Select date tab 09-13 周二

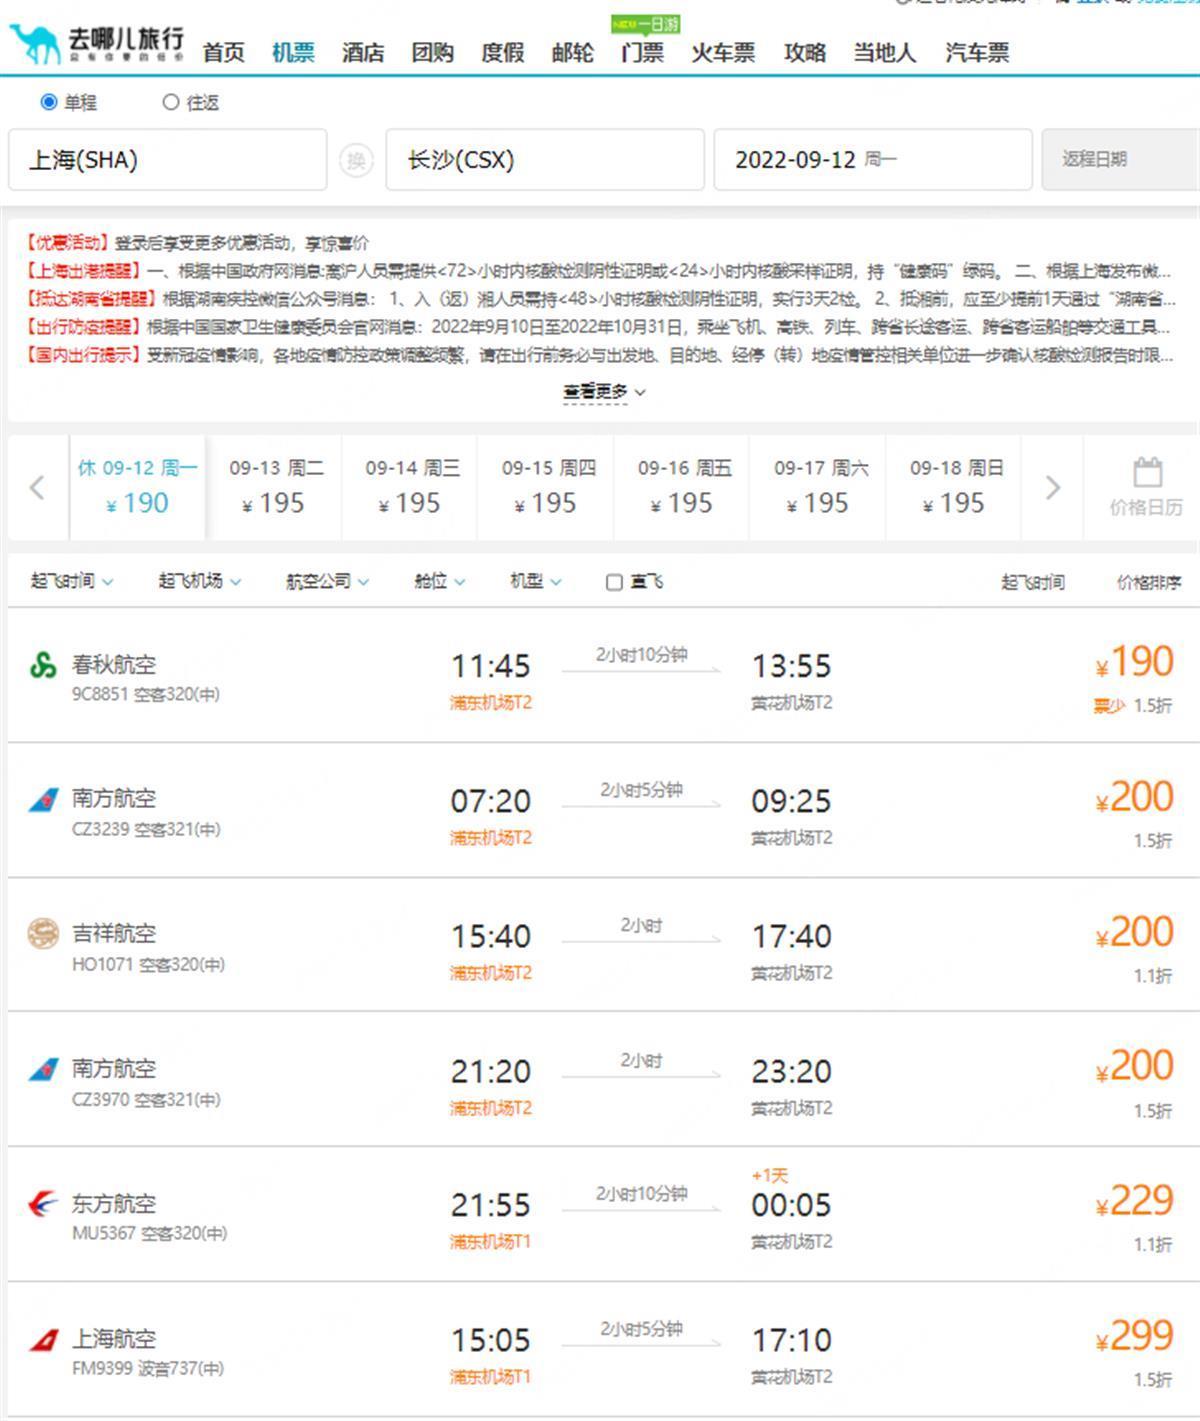tap(274, 487)
